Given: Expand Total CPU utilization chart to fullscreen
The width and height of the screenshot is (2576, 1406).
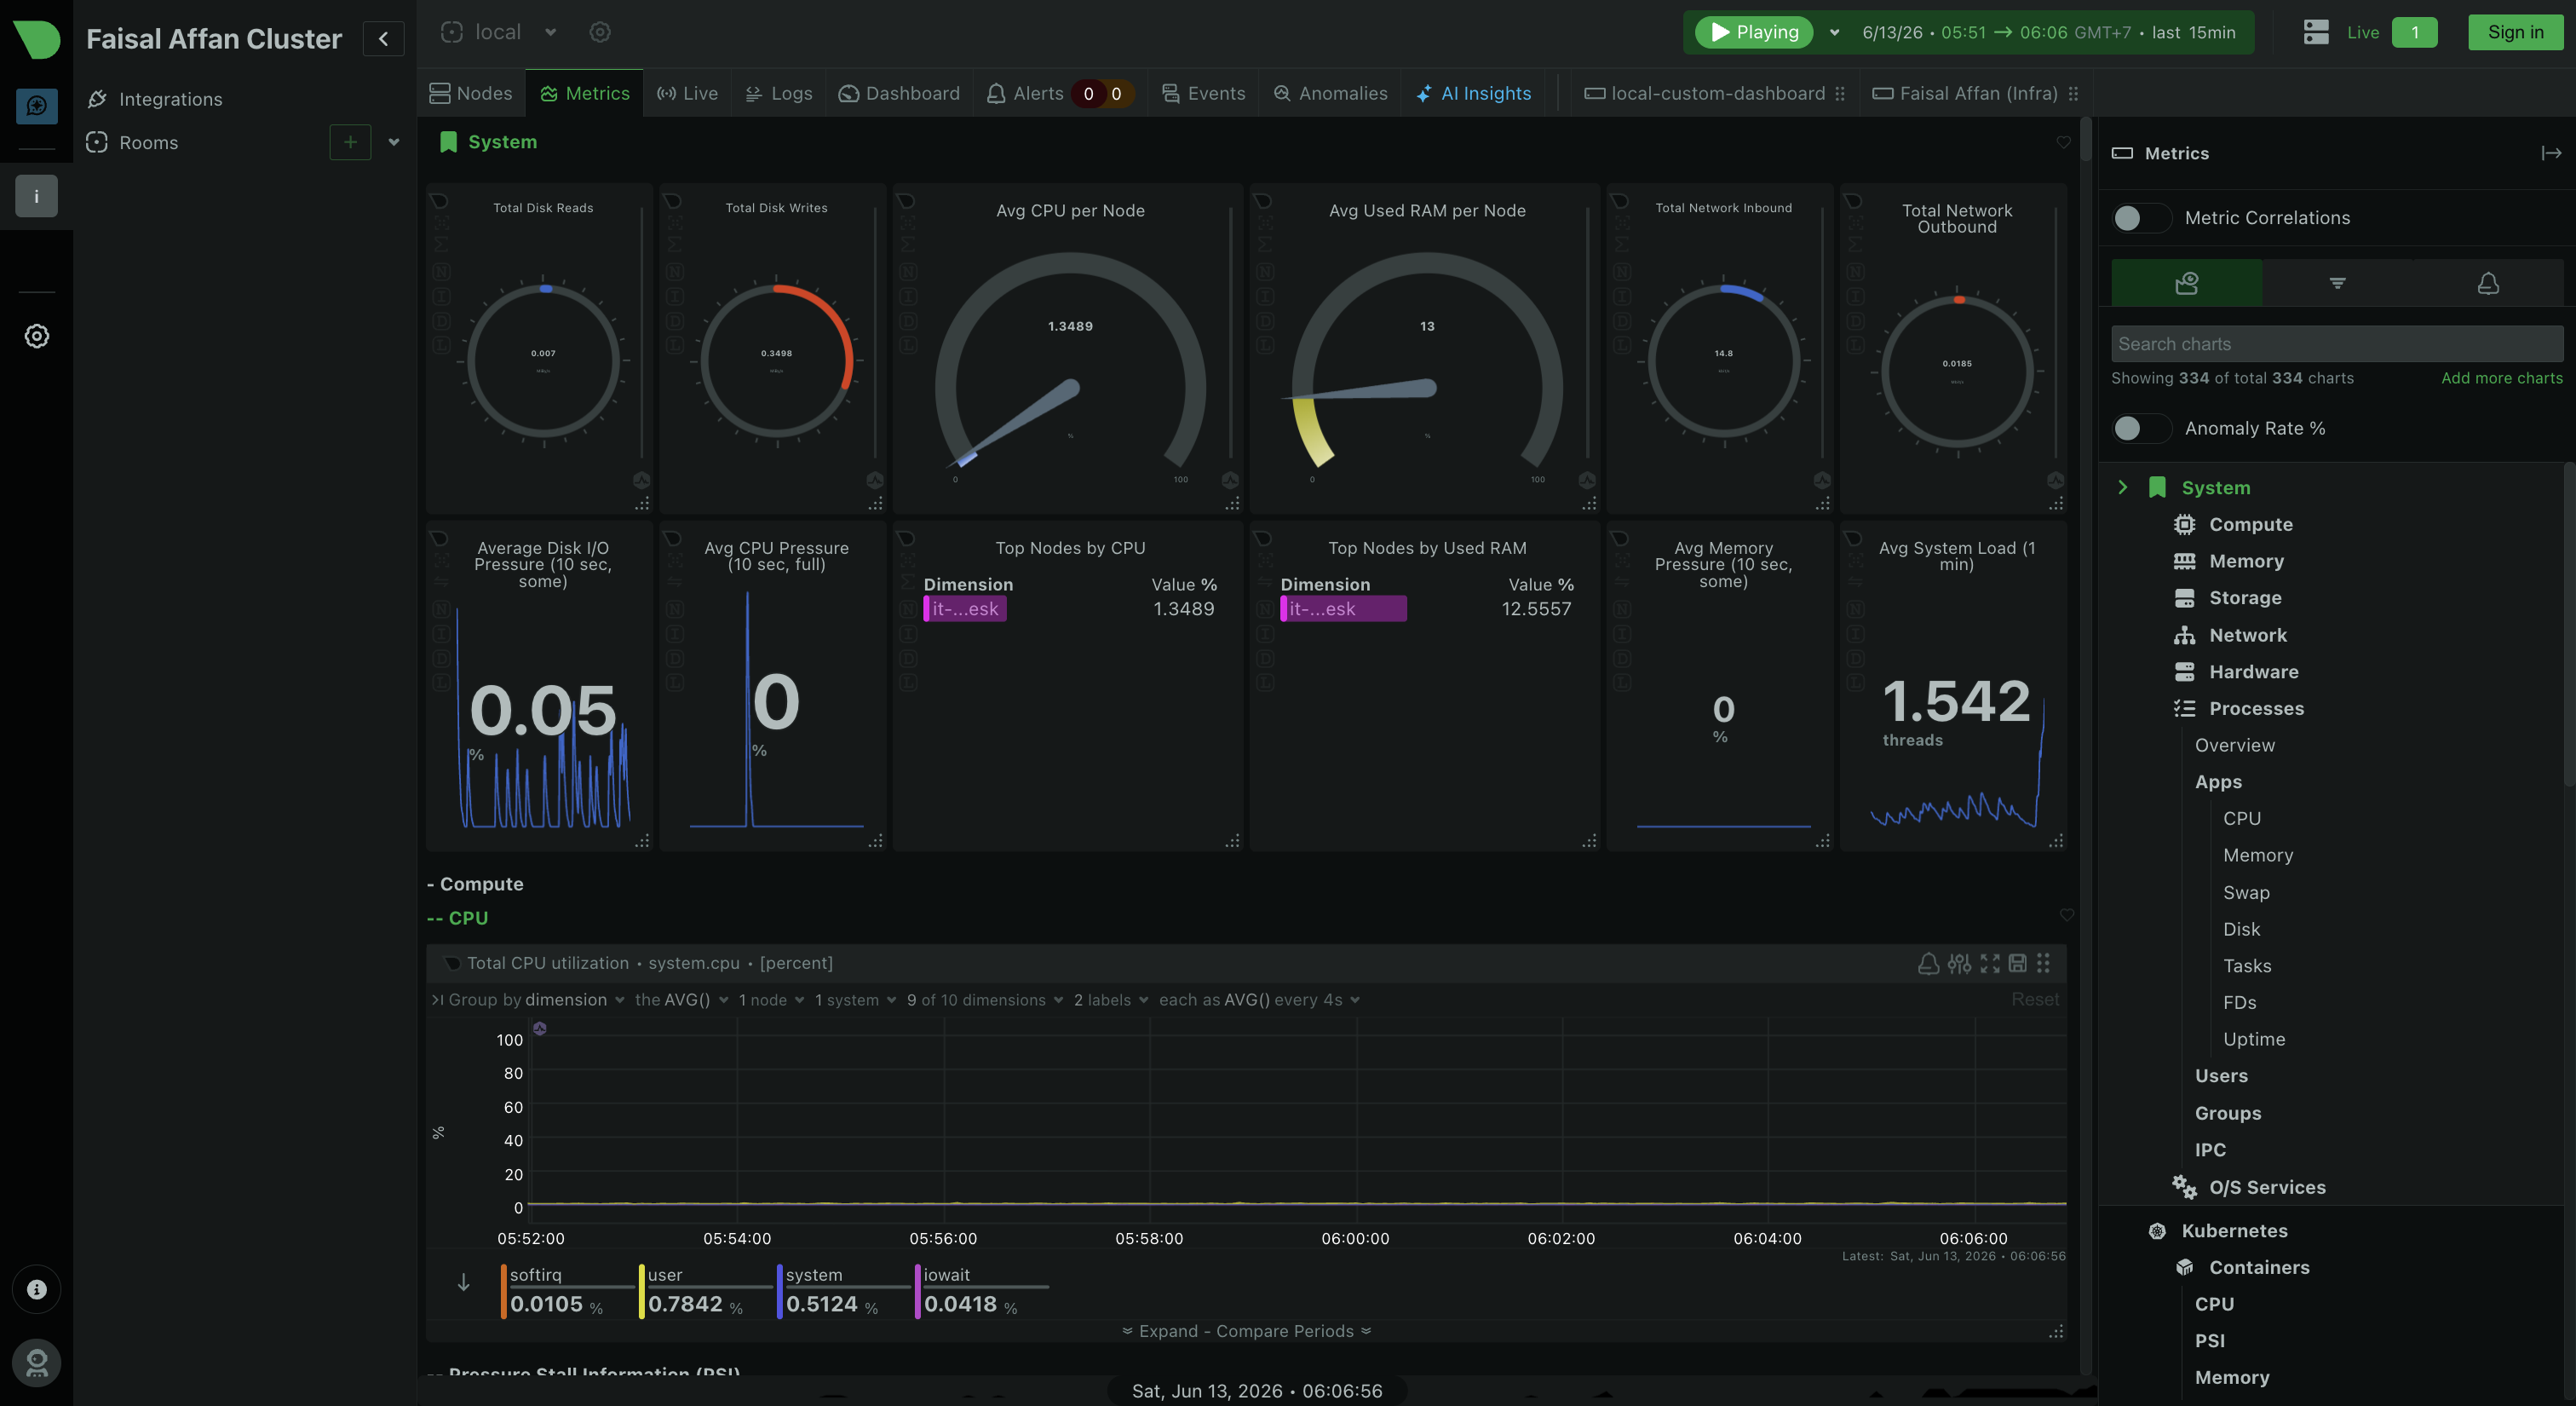Looking at the screenshot, I should pyautogui.click(x=1990, y=963).
